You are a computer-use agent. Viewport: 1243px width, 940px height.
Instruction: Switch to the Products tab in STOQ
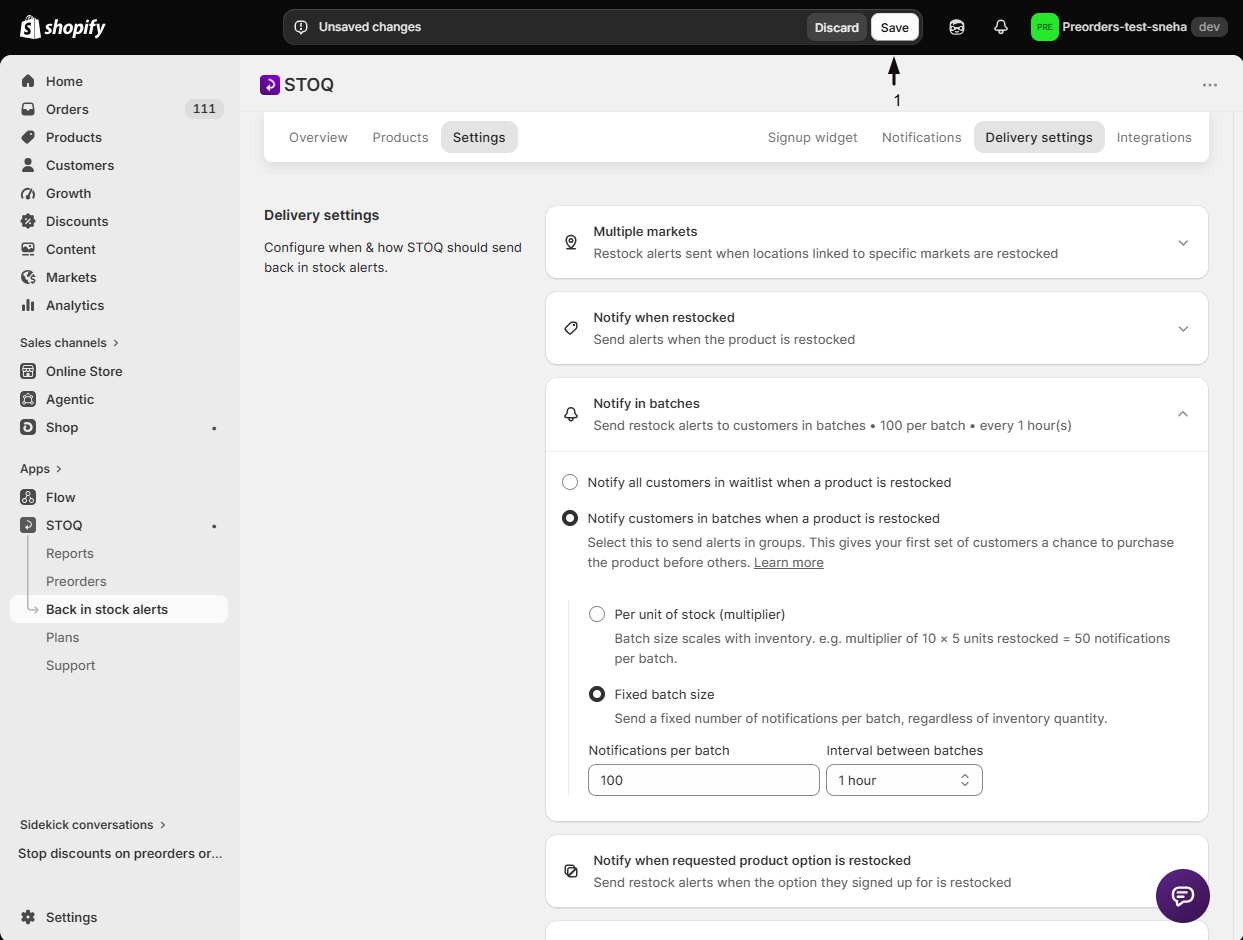pyautogui.click(x=400, y=137)
